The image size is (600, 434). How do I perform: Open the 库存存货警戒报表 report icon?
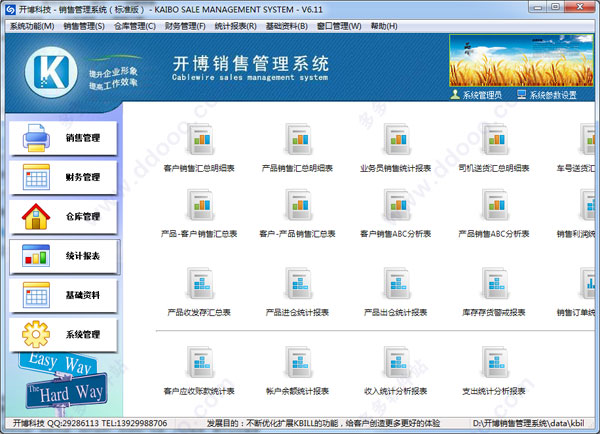[x=495, y=284]
